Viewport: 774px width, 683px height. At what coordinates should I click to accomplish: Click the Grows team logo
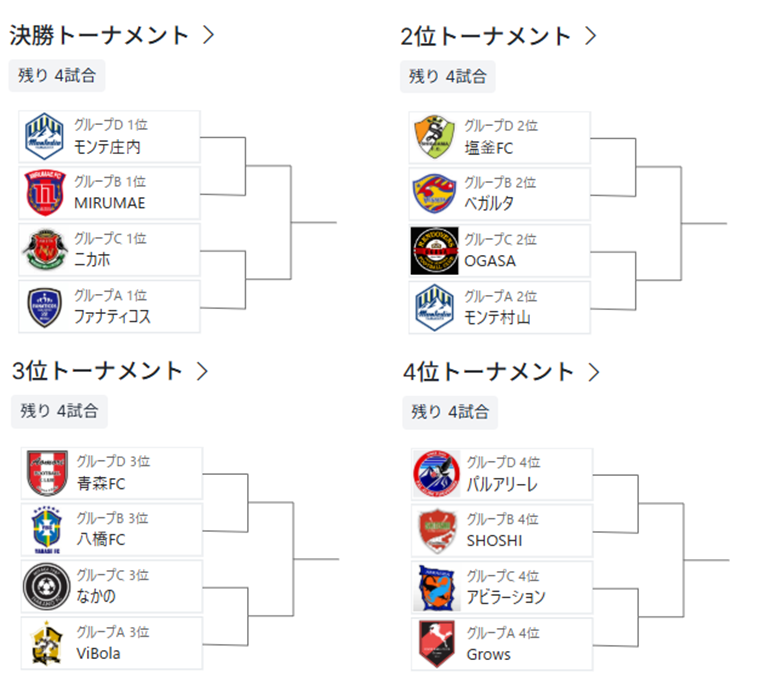(437, 644)
